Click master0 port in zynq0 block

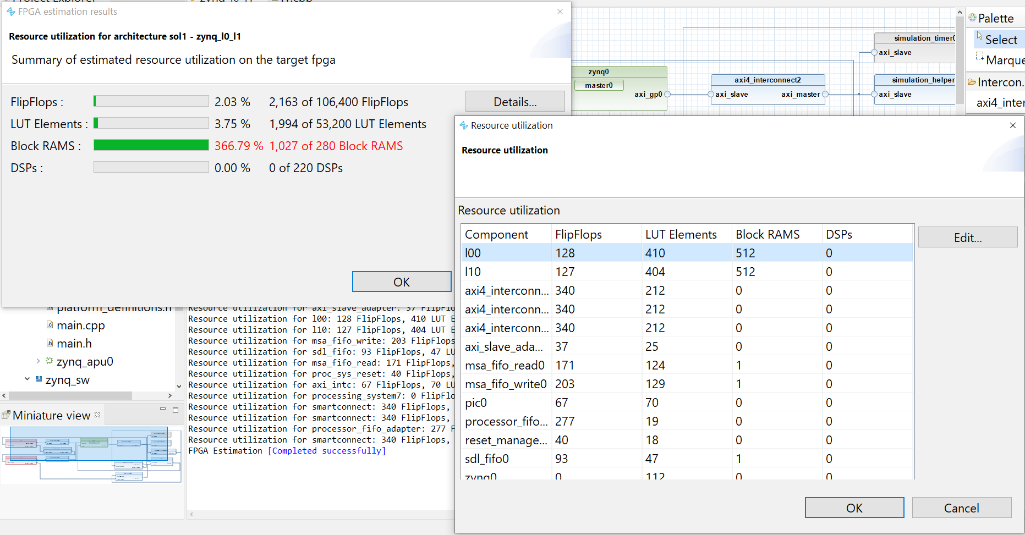click(599, 85)
